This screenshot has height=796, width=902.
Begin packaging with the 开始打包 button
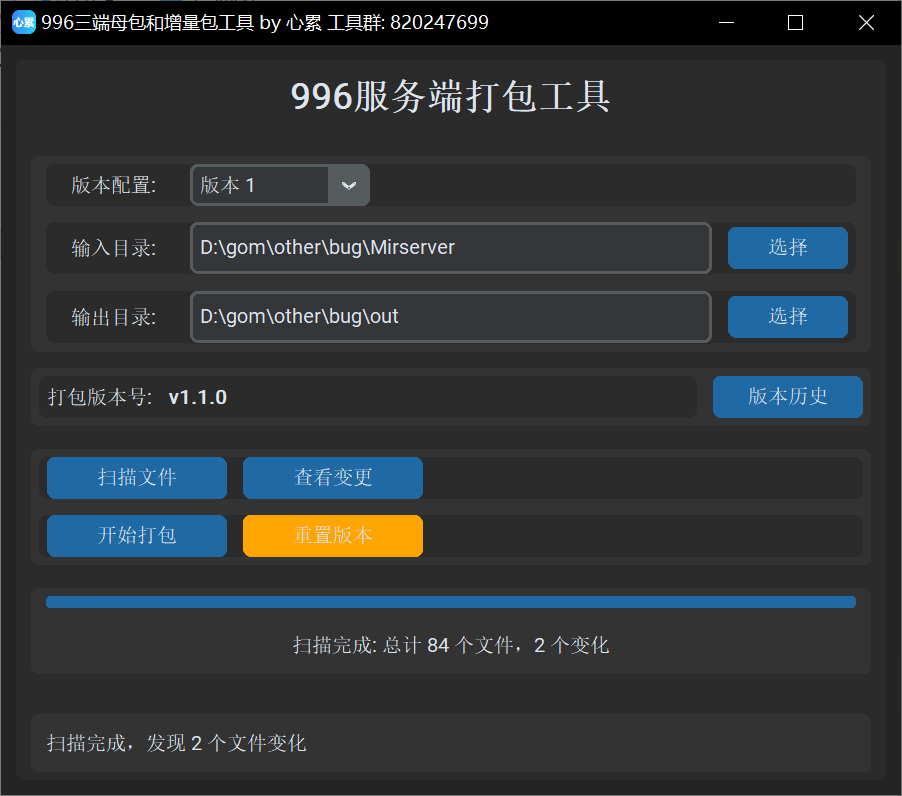pyautogui.click(x=137, y=536)
